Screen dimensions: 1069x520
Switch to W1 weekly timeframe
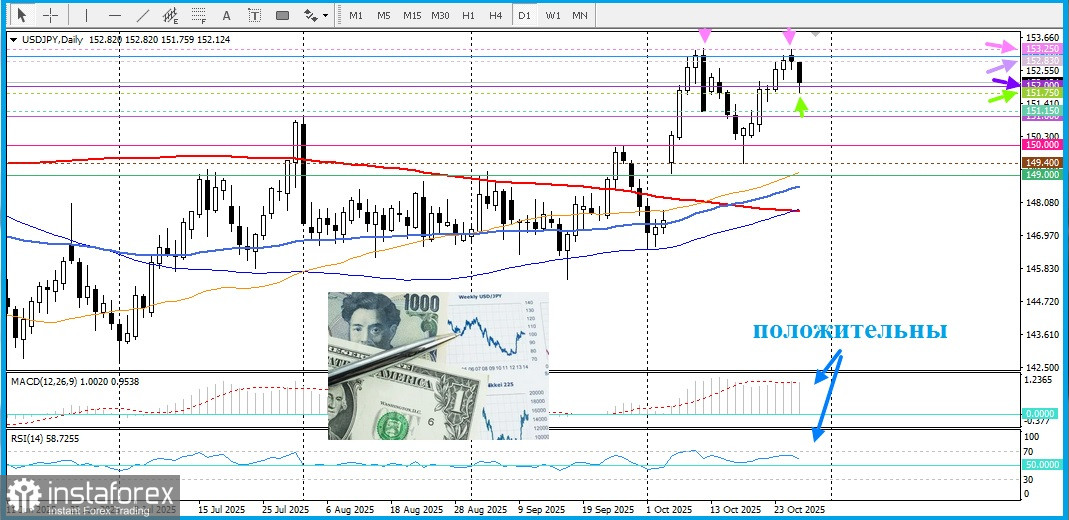click(x=553, y=15)
